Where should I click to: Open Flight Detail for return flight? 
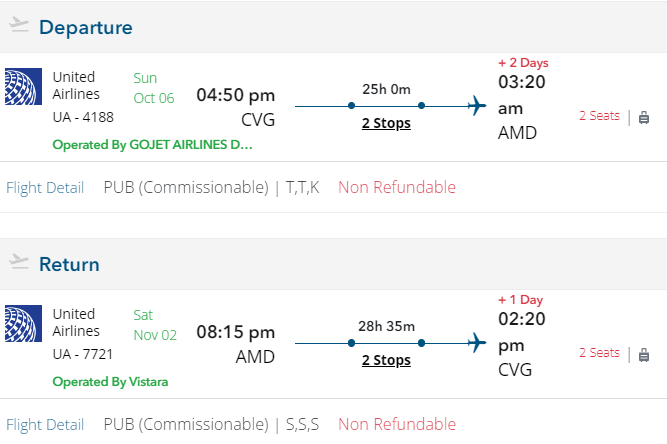point(45,424)
